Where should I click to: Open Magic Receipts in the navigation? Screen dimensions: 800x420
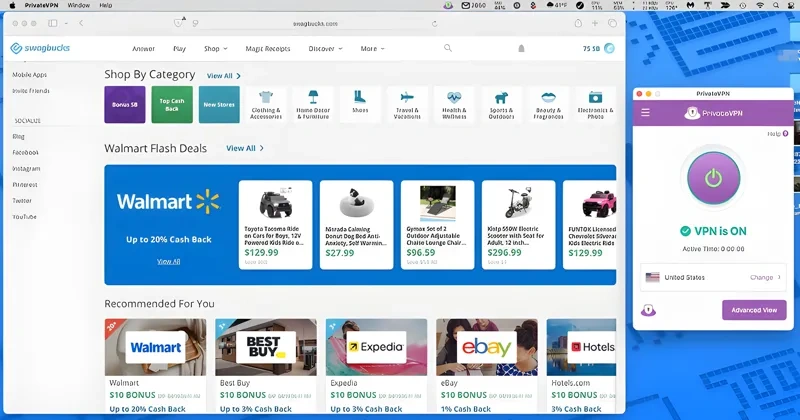pyautogui.click(x=268, y=48)
